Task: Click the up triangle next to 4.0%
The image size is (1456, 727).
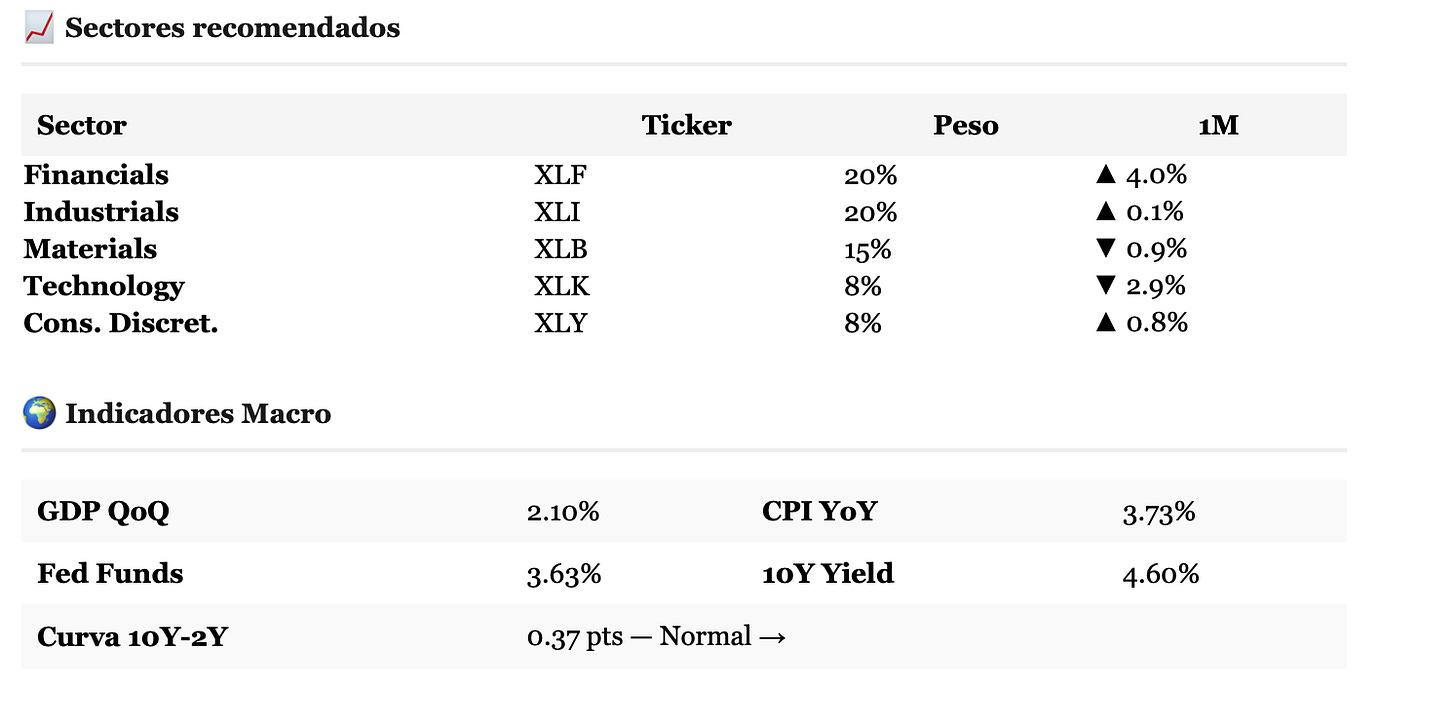Action: click(x=1105, y=175)
